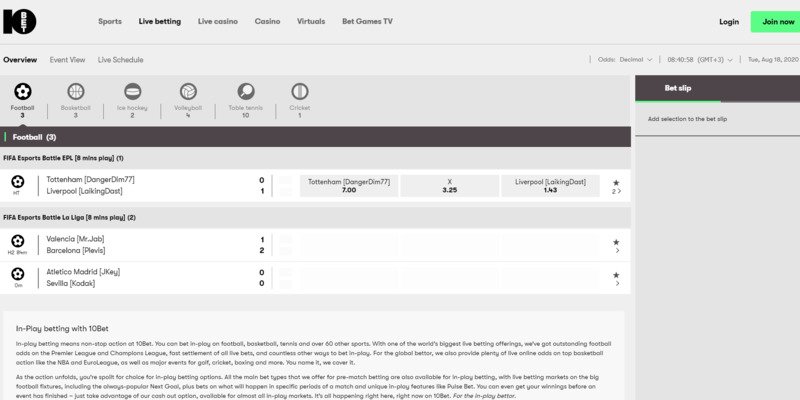The width and height of the screenshot is (800, 400).
Task: Open Atletico Madrid vs Sevilla match arrow
Action: point(617,283)
